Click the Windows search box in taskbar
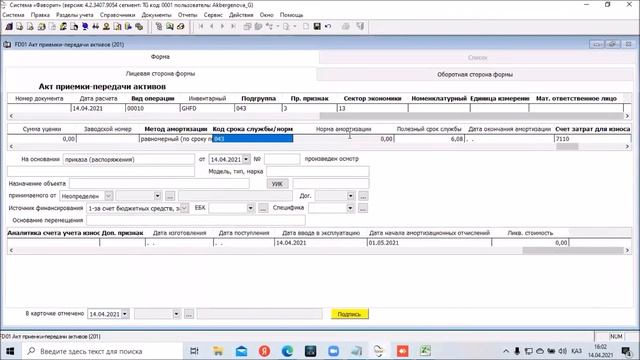The width and height of the screenshot is (640, 360). [102, 351]
